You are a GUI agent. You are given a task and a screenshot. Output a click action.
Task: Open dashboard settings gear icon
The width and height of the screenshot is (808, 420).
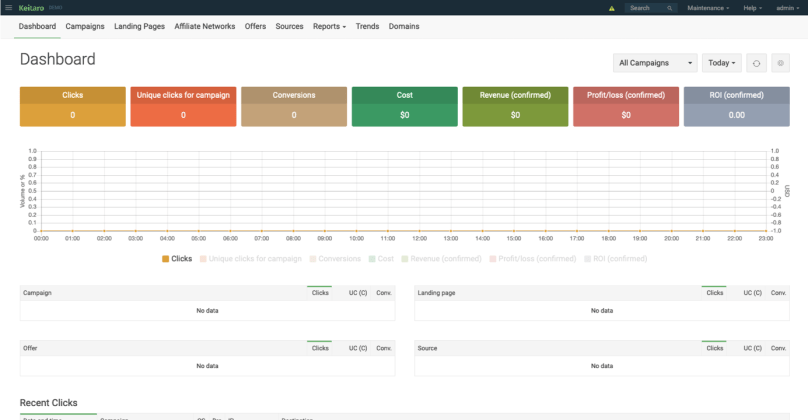click(x=781, y=63)
